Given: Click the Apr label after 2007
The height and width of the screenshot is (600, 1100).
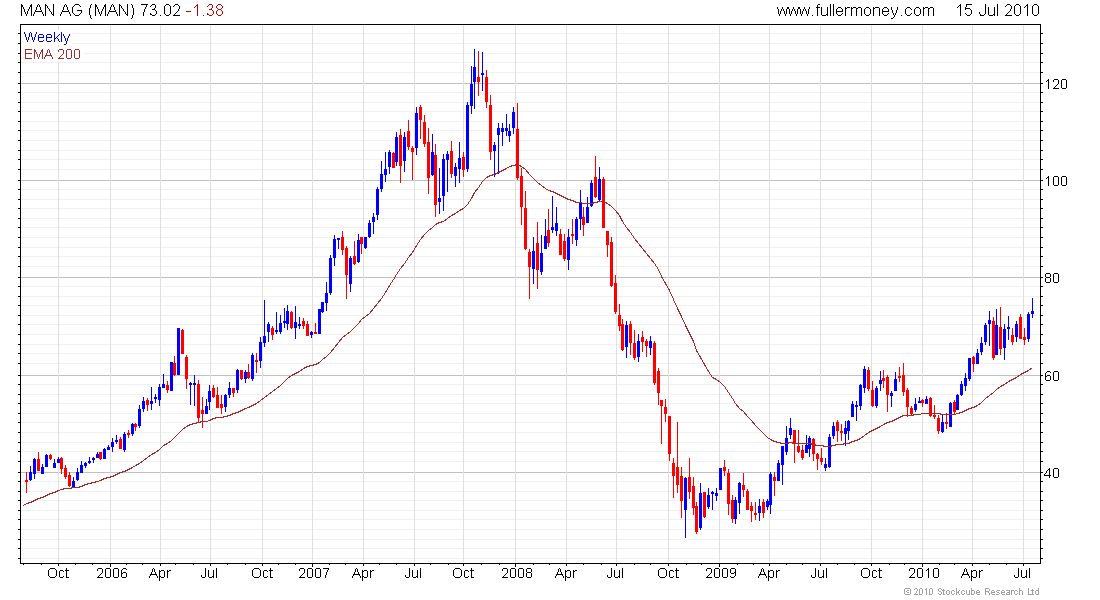Looking at the screenshot, I should (363, 573).
